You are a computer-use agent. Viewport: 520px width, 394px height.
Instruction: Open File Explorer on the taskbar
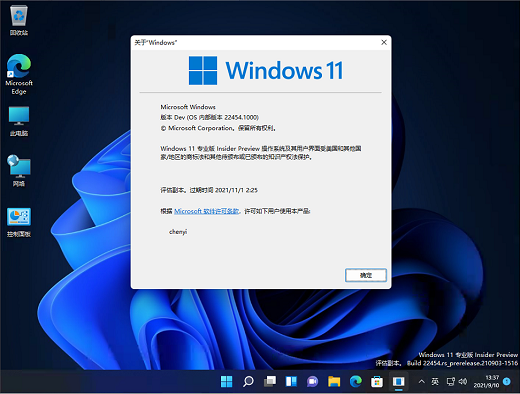pyautogui.click(x=334, y=381)
